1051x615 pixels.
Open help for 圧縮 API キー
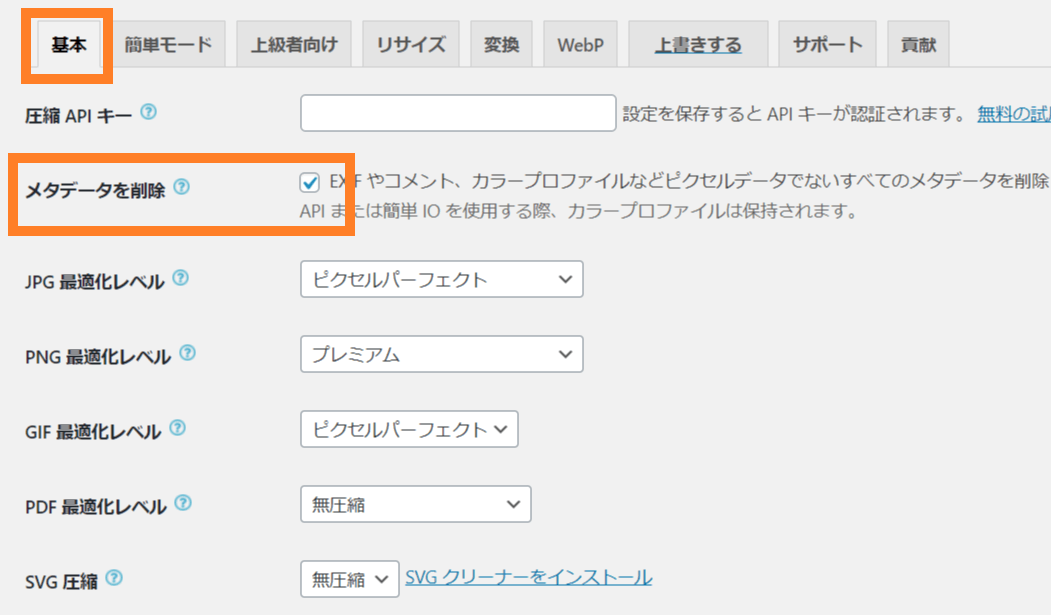[149, 112]
